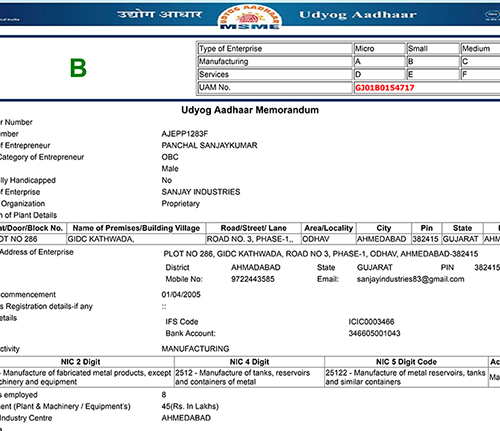Screen dimensions: 500x431
Task: Click the ODHAV locality cell
Action: click(329, 239)
